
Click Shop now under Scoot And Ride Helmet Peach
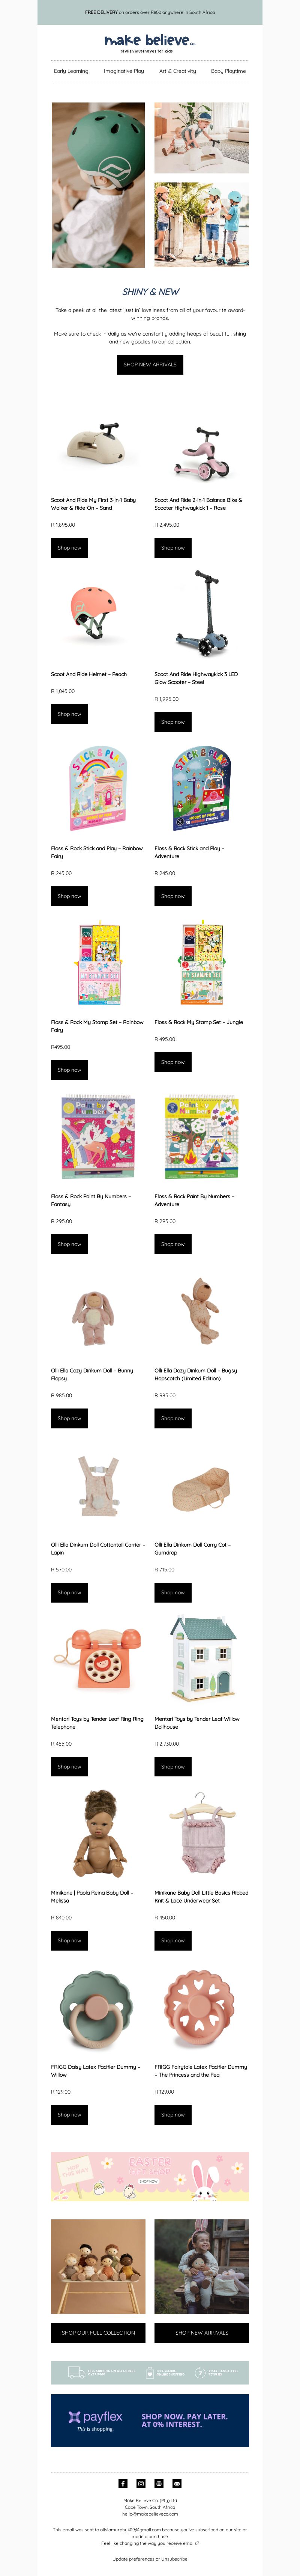pyautogui.click(x=69, y=714)
